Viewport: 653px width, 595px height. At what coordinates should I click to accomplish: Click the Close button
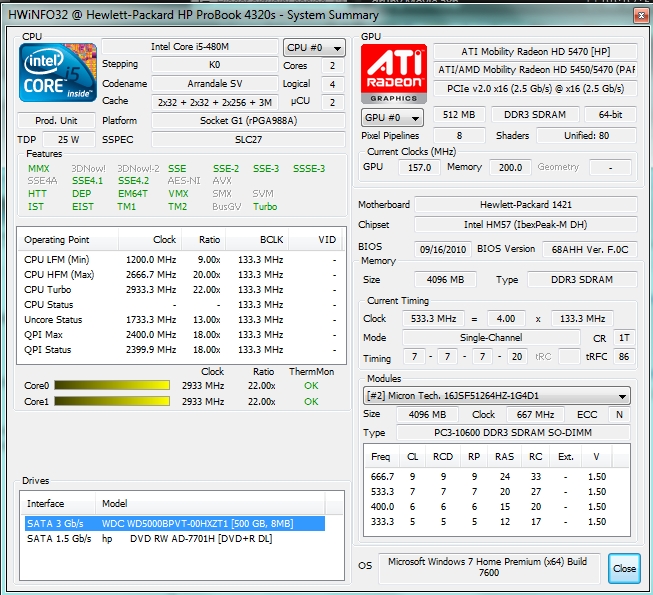click(x=624, y=568)
